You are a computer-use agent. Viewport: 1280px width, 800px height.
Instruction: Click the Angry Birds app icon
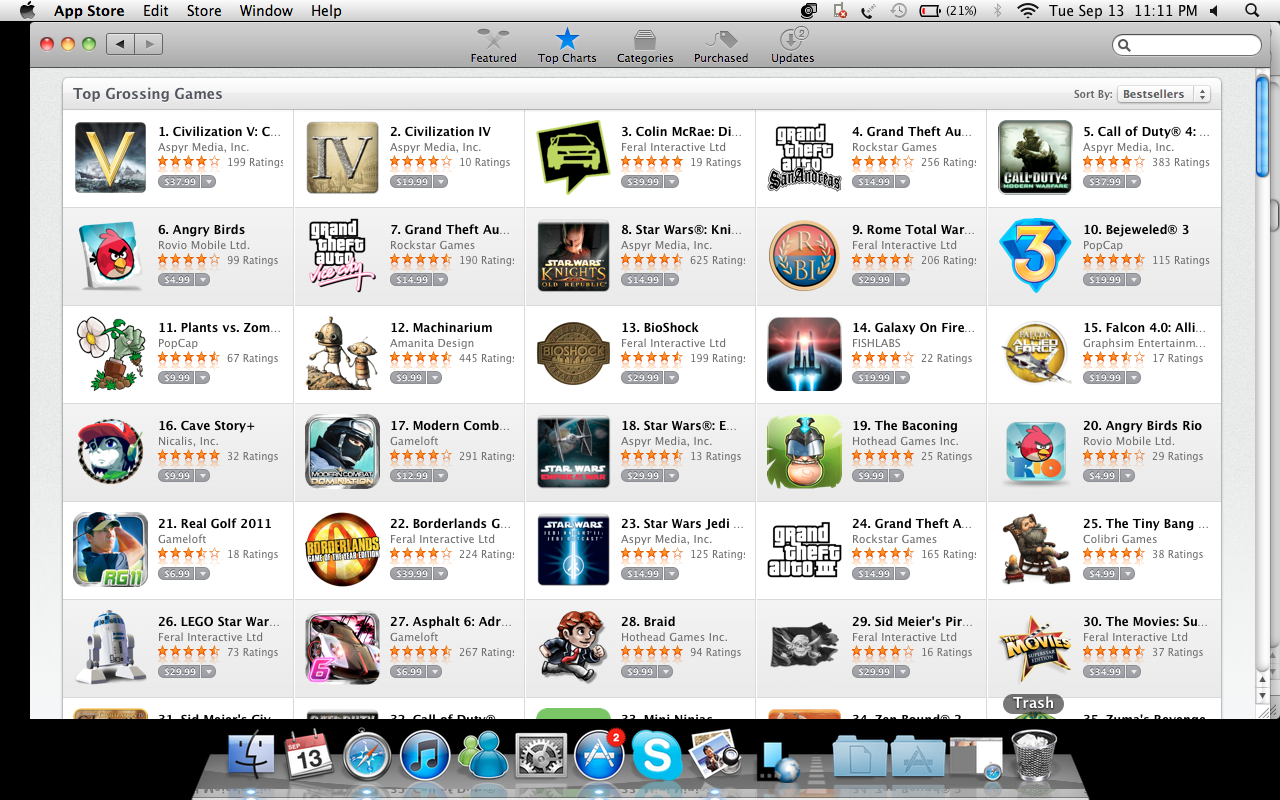[x=111, y=256]
